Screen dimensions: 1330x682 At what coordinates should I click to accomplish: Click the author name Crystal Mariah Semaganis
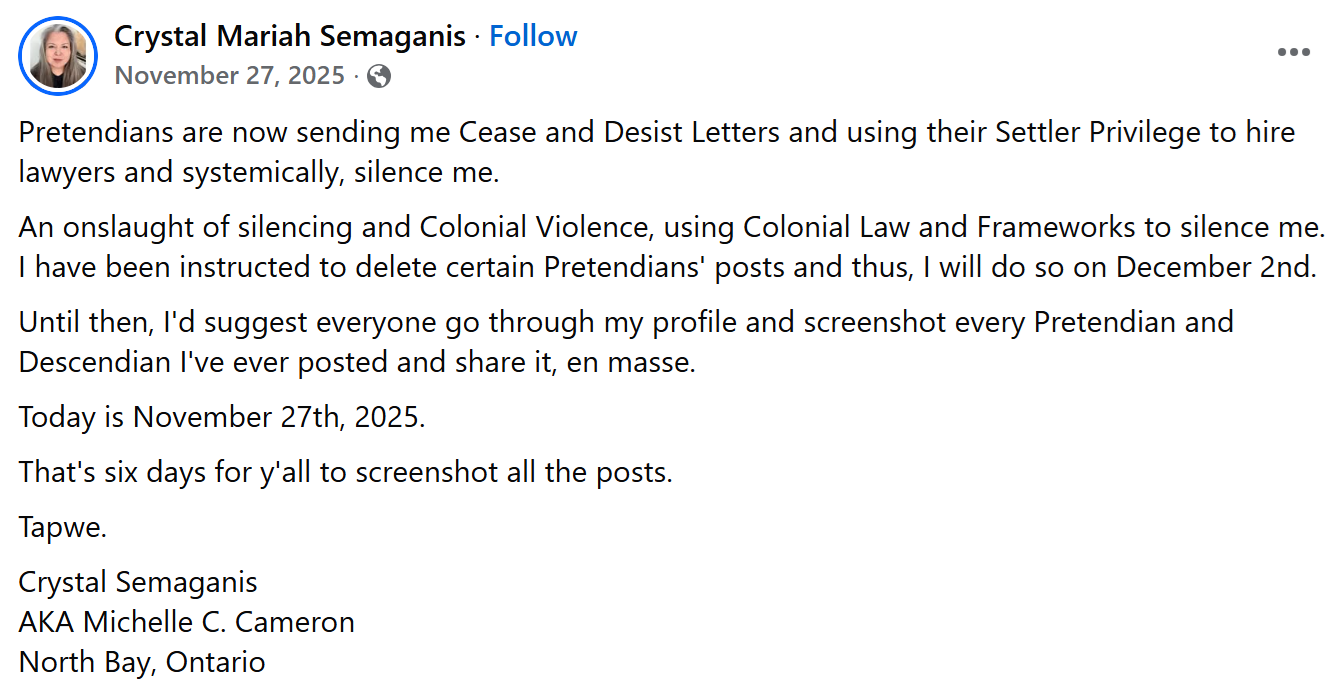pos(289,35)
